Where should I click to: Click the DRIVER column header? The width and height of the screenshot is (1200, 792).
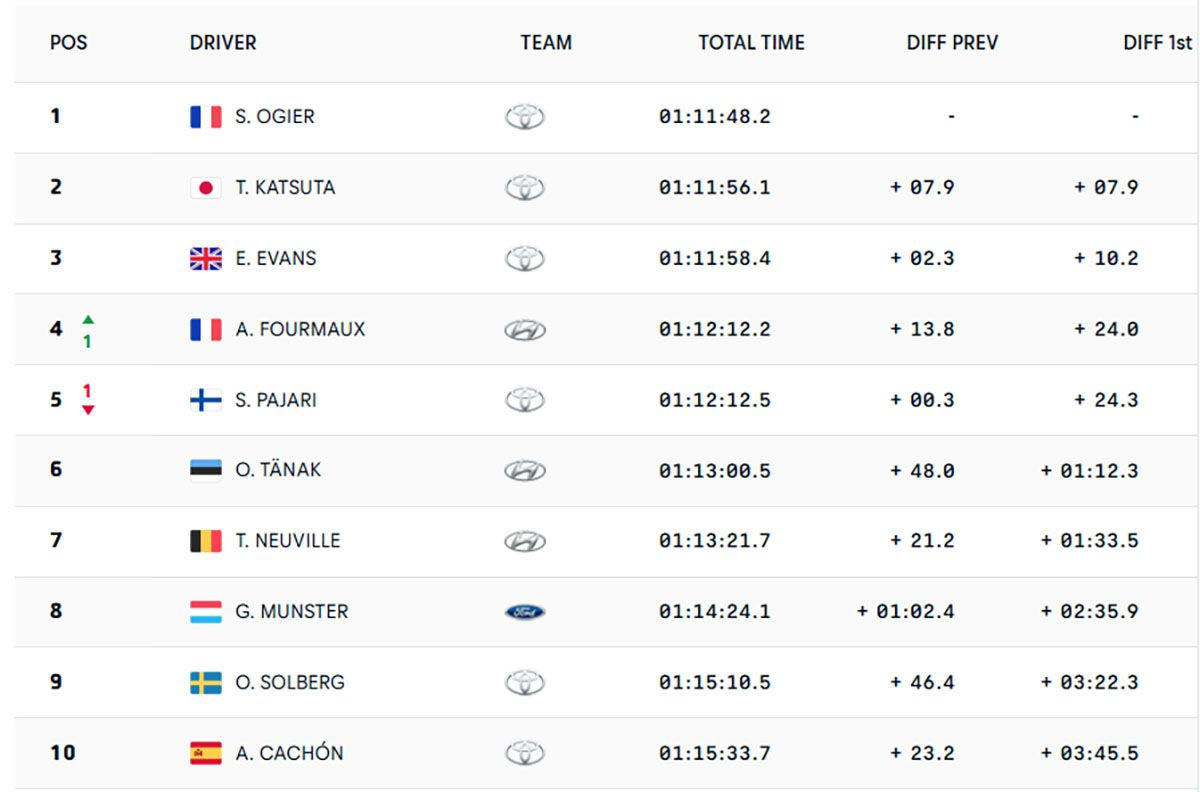(223, 43)
